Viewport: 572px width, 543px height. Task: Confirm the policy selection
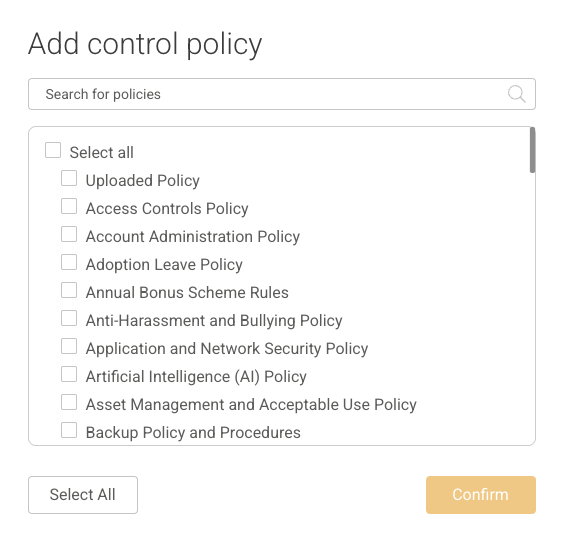click(481, 495)
